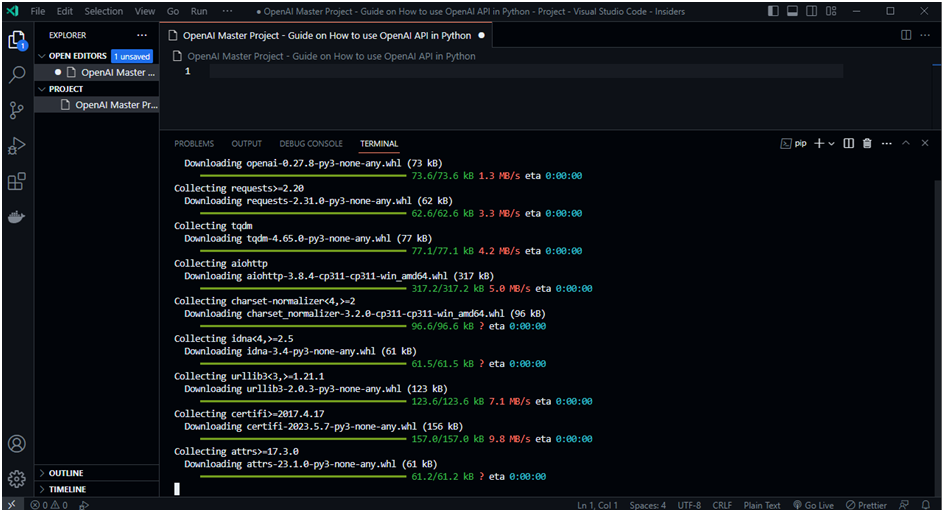Close the terminal panel
Image resolution: width=944 pixels, height=512 pixels.
click(x=925, y=143)
